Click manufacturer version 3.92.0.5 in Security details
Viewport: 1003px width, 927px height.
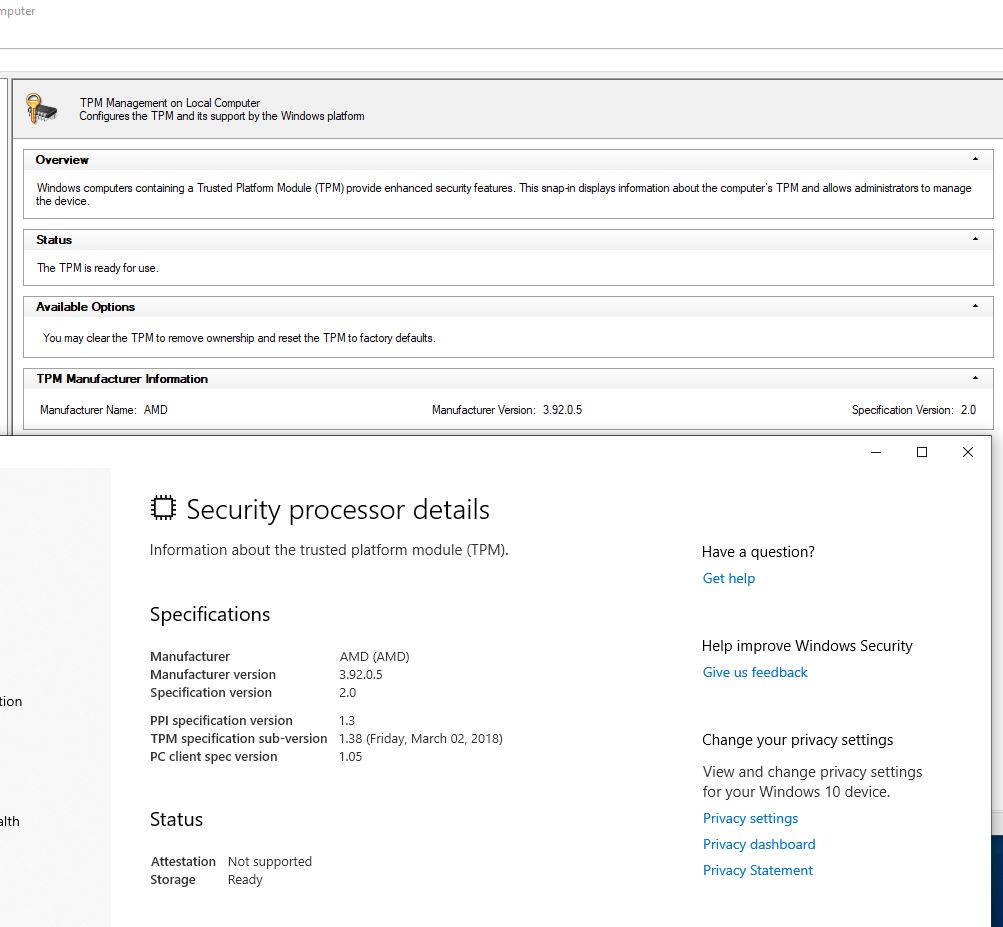tap(361, 674)
